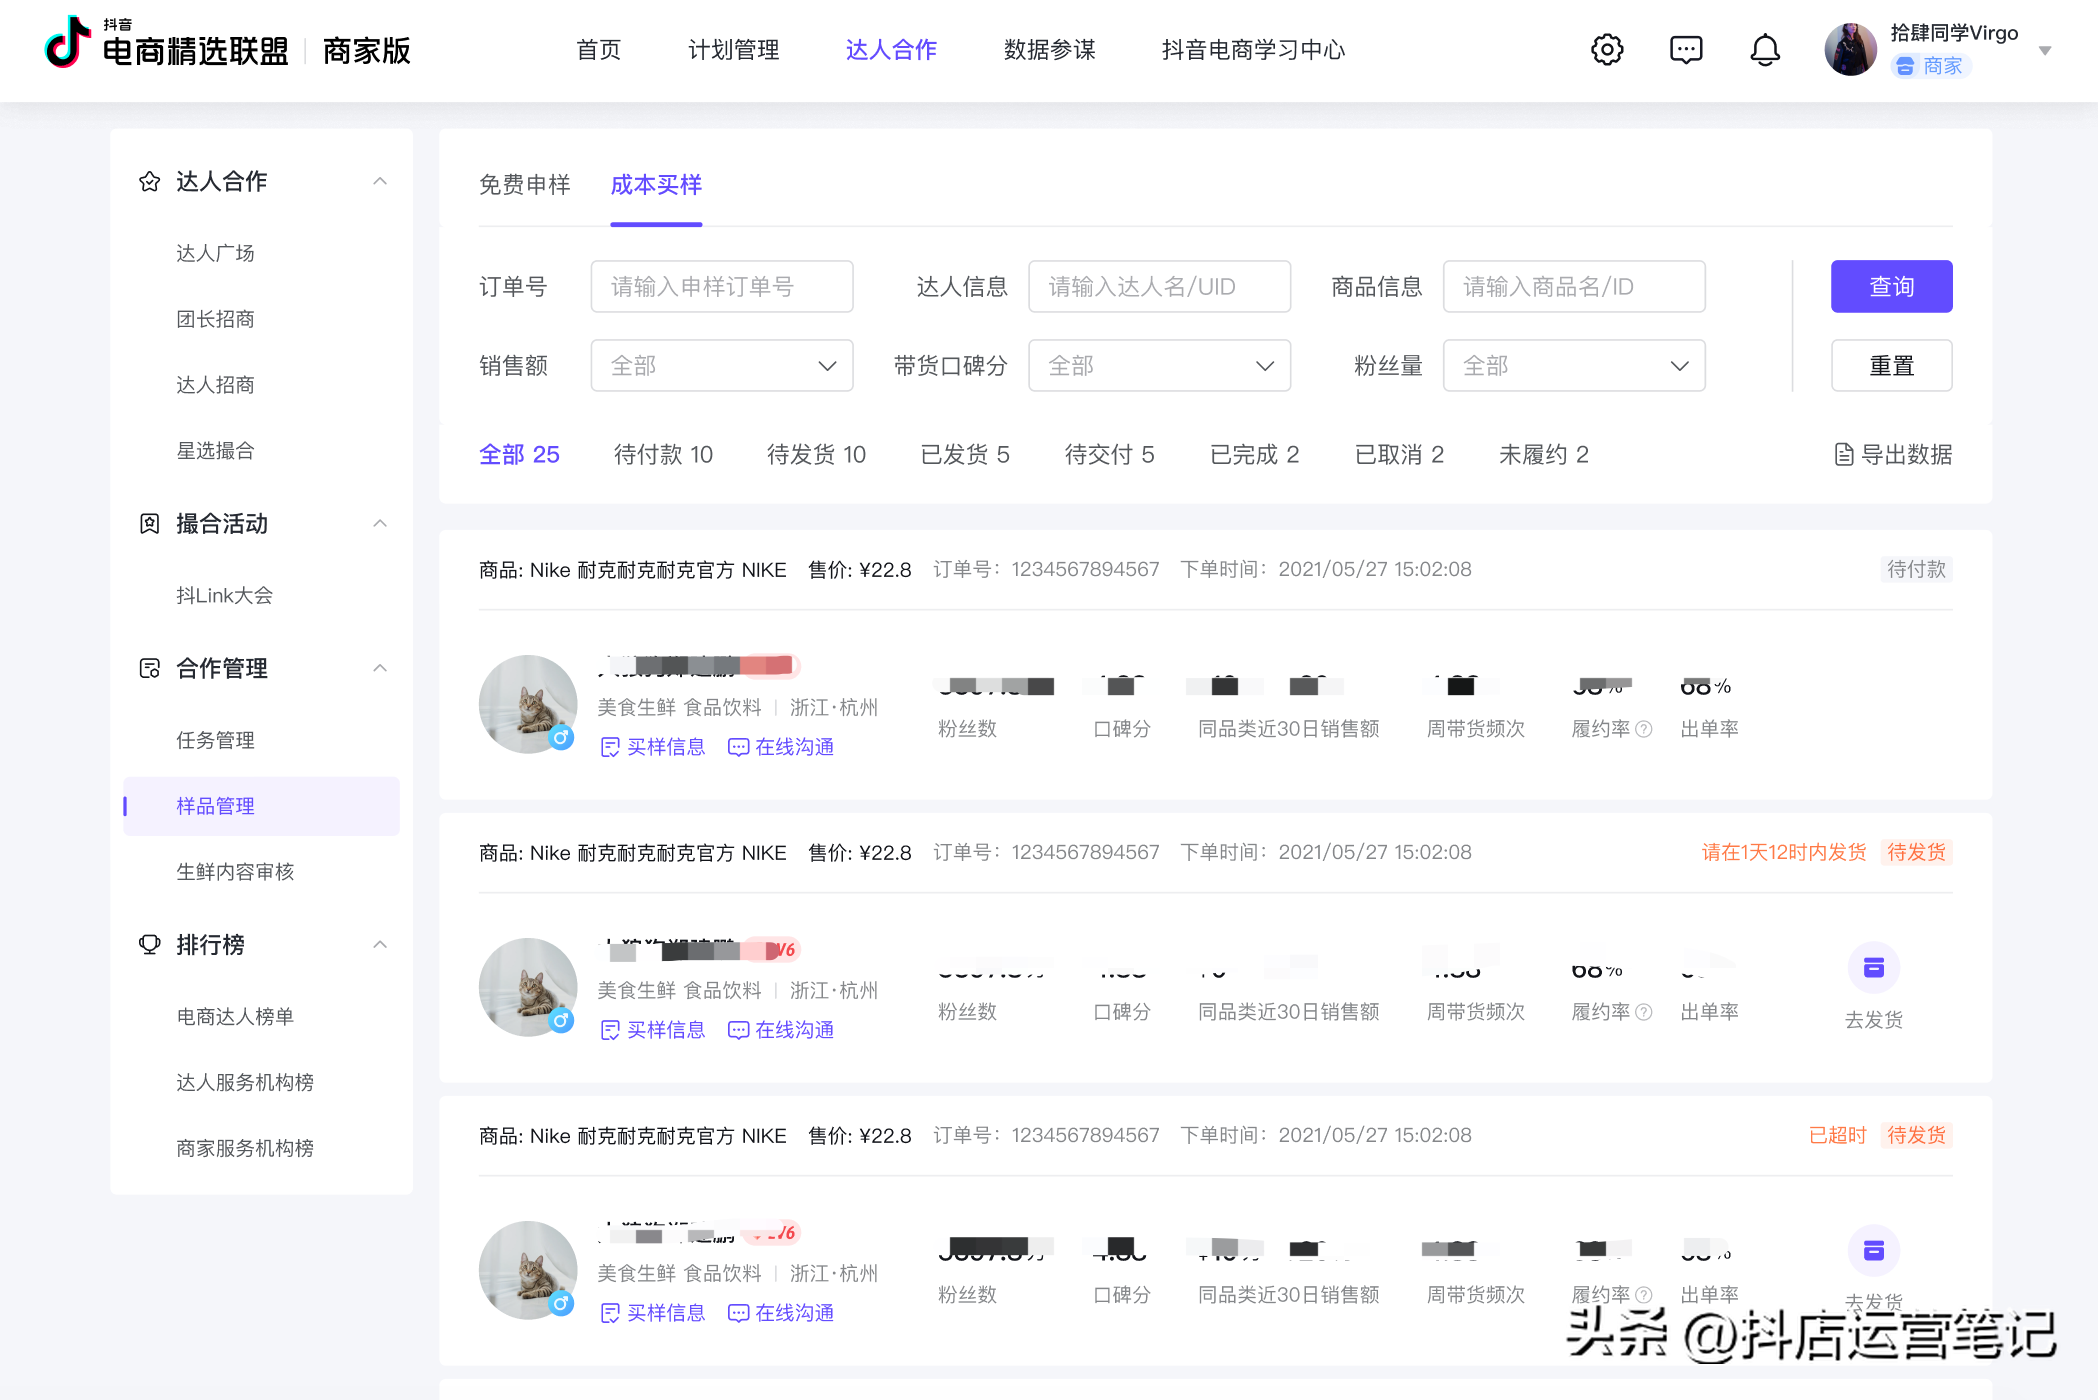Screen dimensions: 2098x1400
Task: Open 生鲜内容审核 in sidebar
Action: pos(235,872)
